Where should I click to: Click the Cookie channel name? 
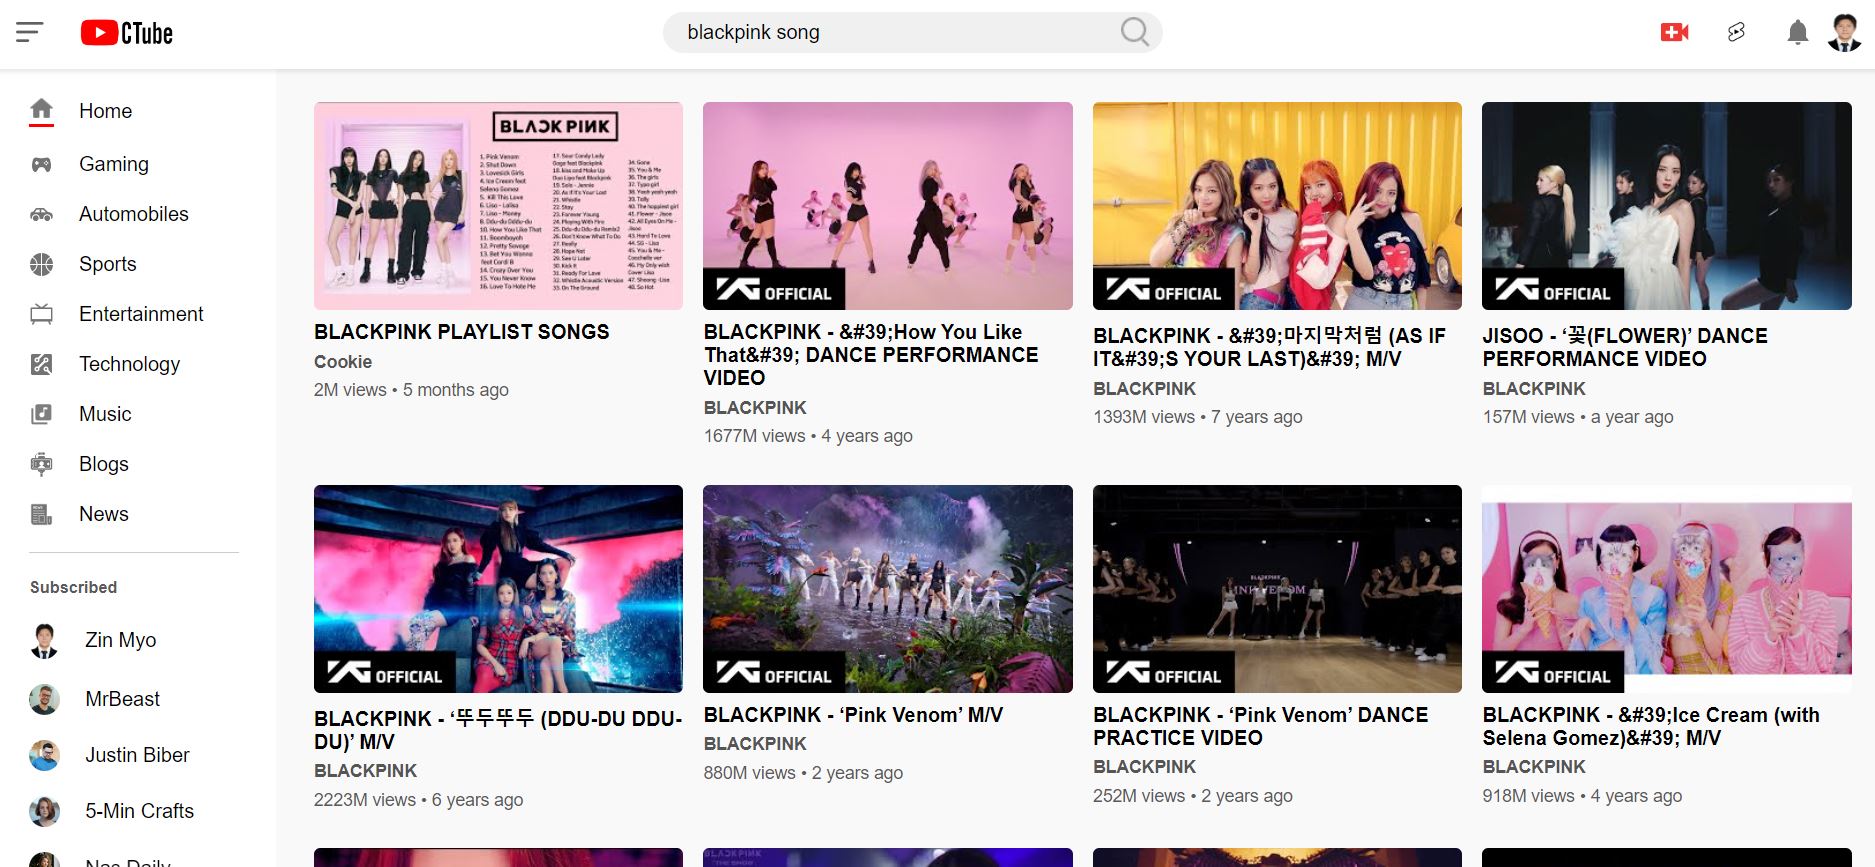click(x=343, y=362)
